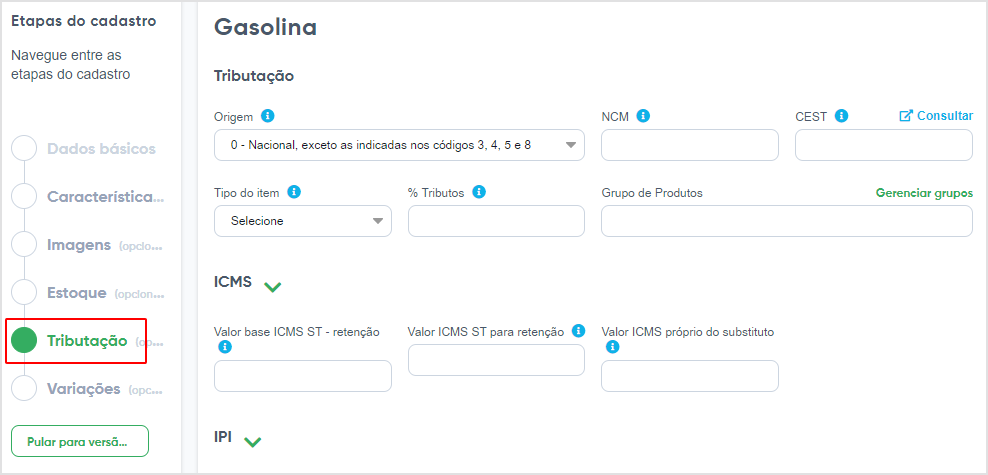Collapse the IPI section chevron
988x475 pixels.
pyautogui.click(x=253, y=442)
